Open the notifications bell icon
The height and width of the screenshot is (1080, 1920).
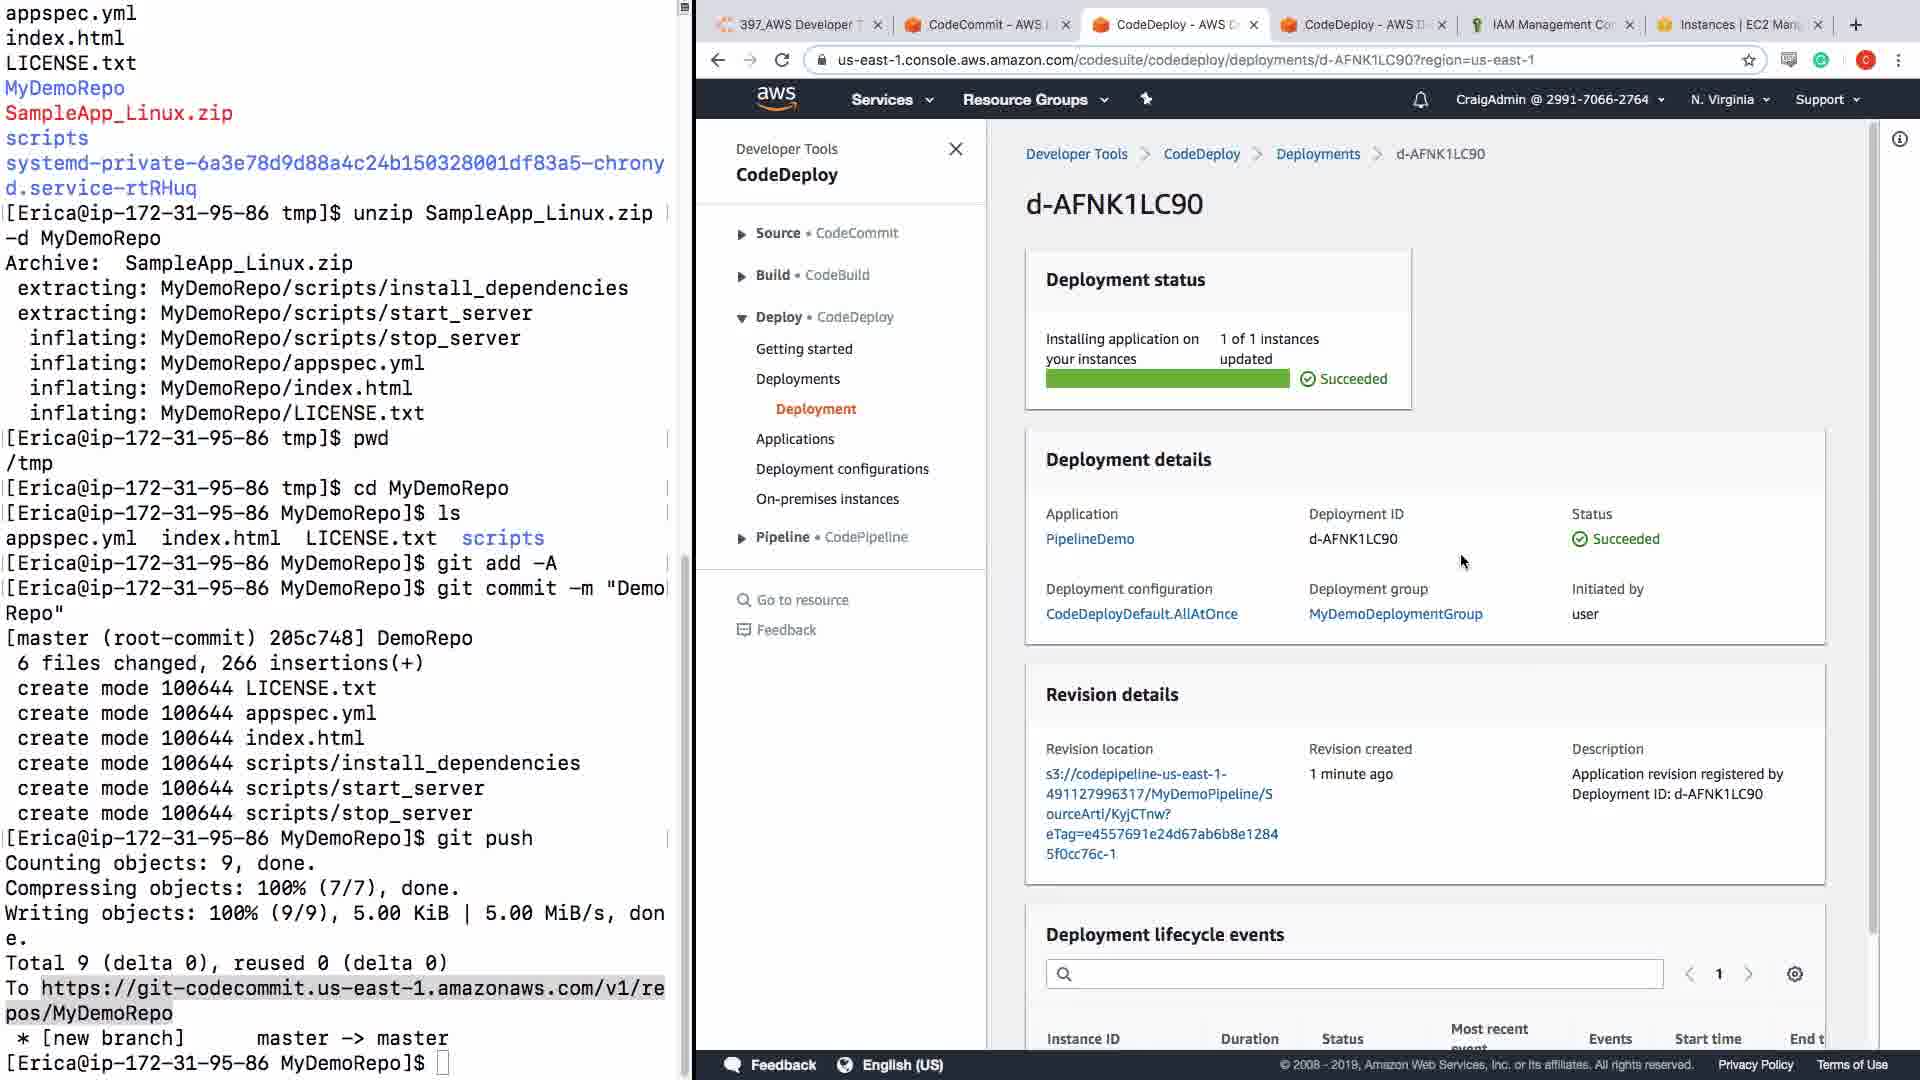point(1420,100)
